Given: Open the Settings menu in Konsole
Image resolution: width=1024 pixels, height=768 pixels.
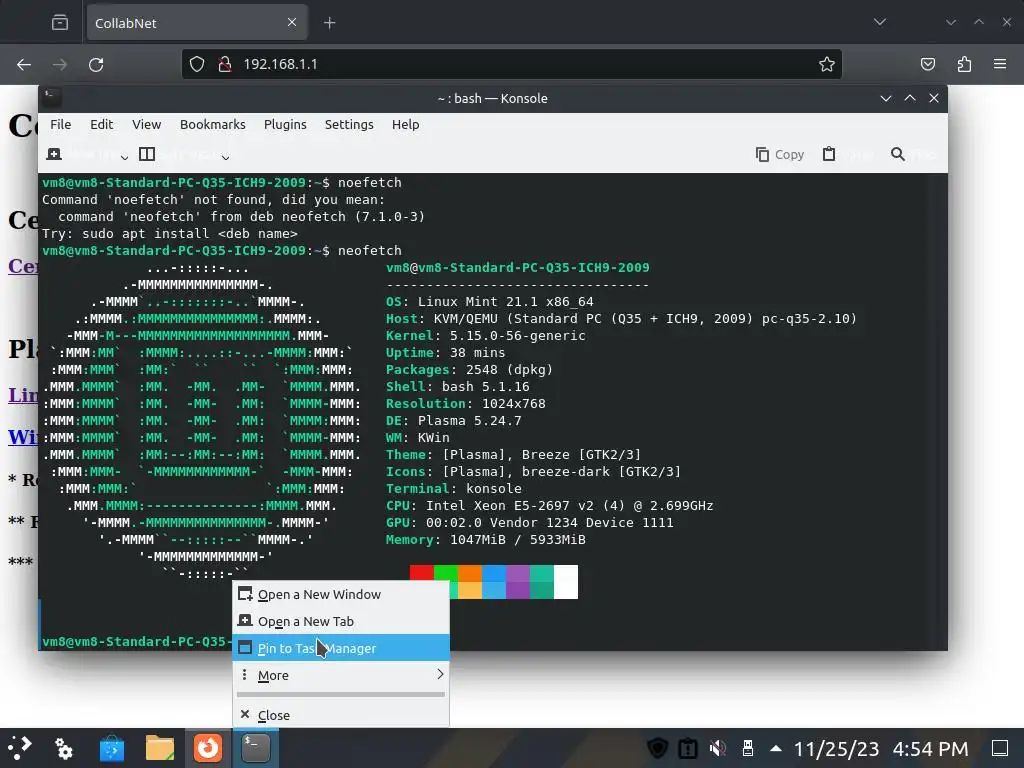Looking at the screenshot, I should pos(349,124).
